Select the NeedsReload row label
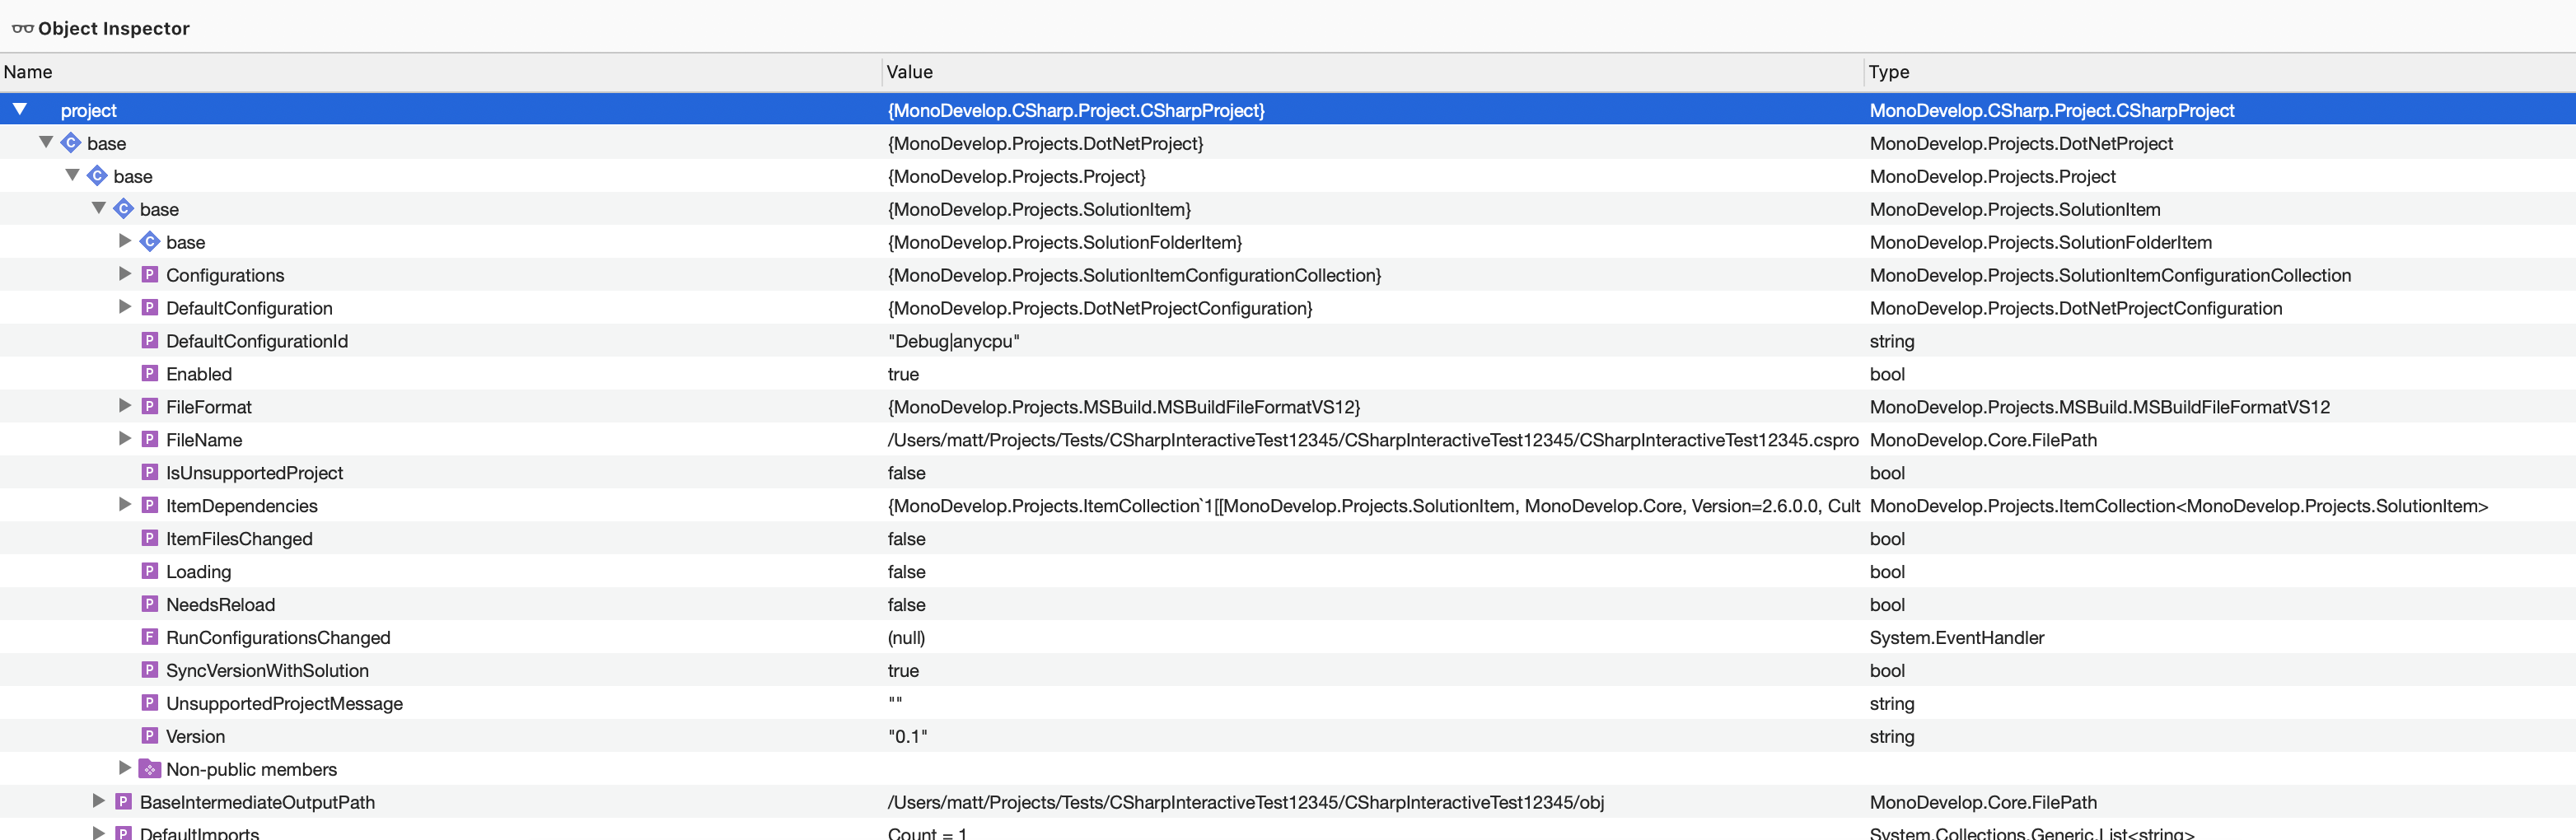 (220, 605)
